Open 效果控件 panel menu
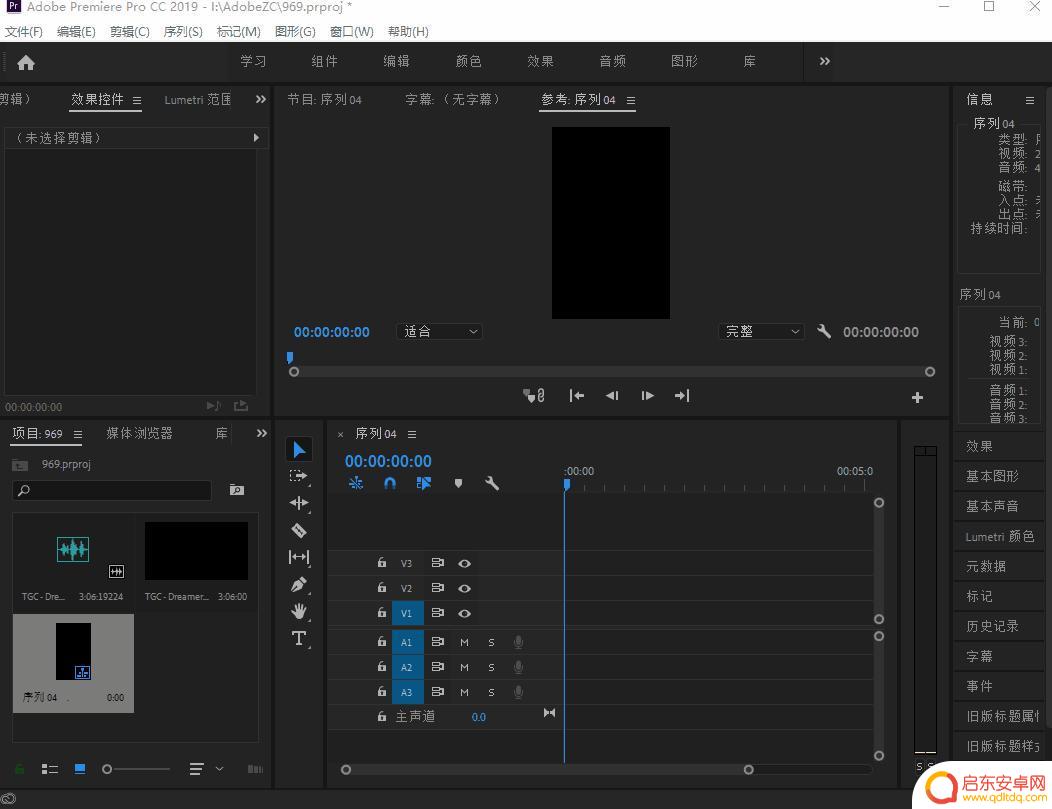Screen dimensions: 1052x809 pos(137,101)
